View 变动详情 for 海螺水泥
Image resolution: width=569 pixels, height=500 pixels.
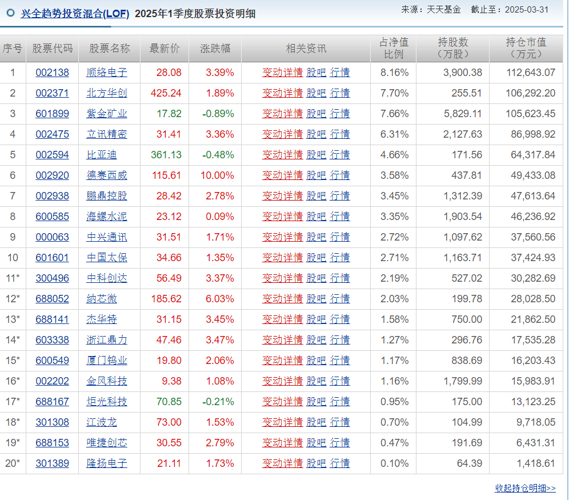point(282,217)
